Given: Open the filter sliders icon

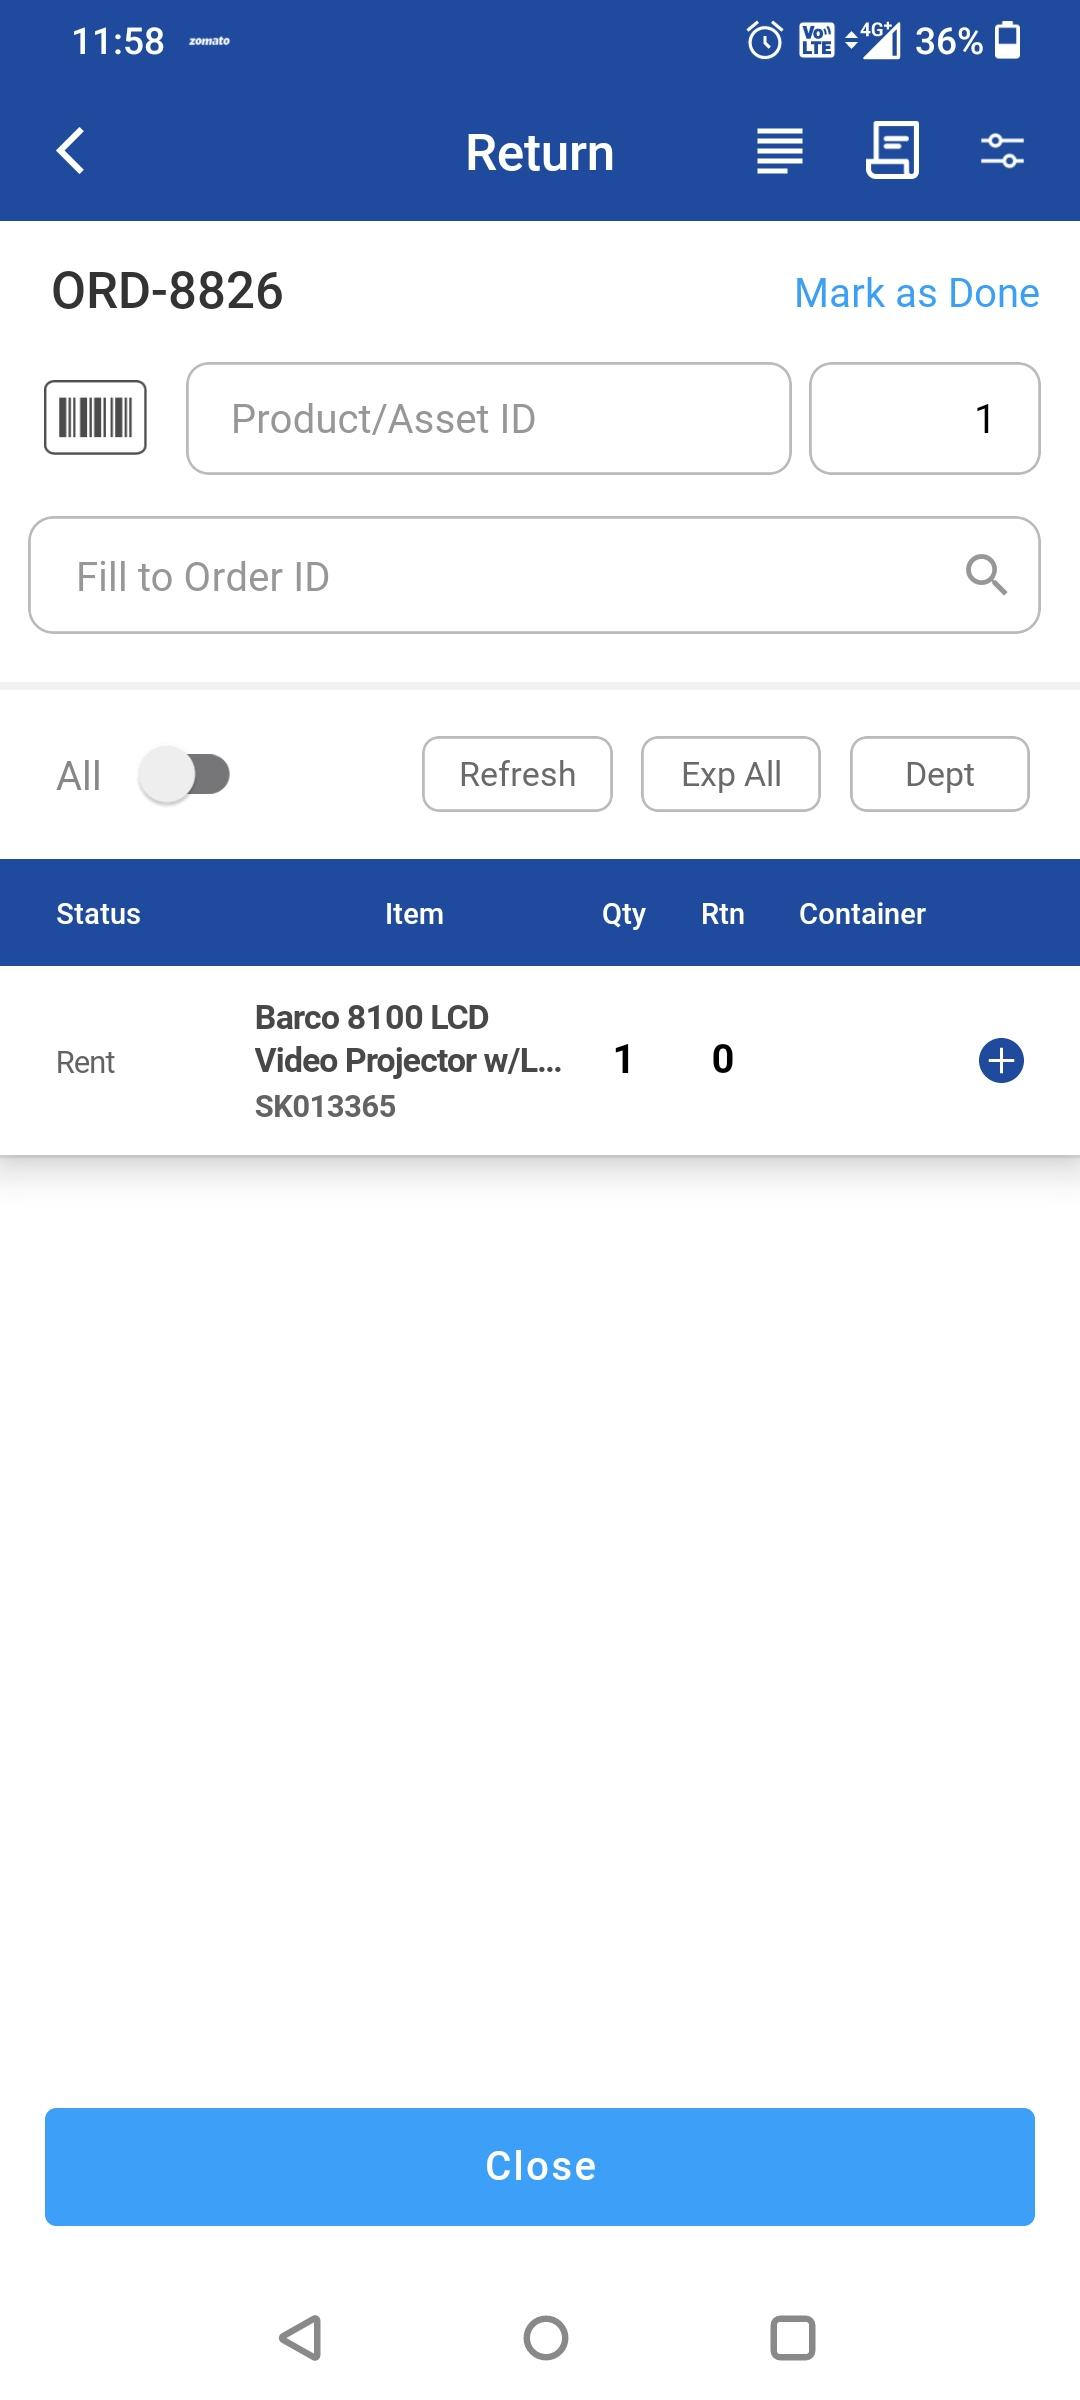Looking at the screenshot, I should pyautogui.click(x=1002, y=152).
